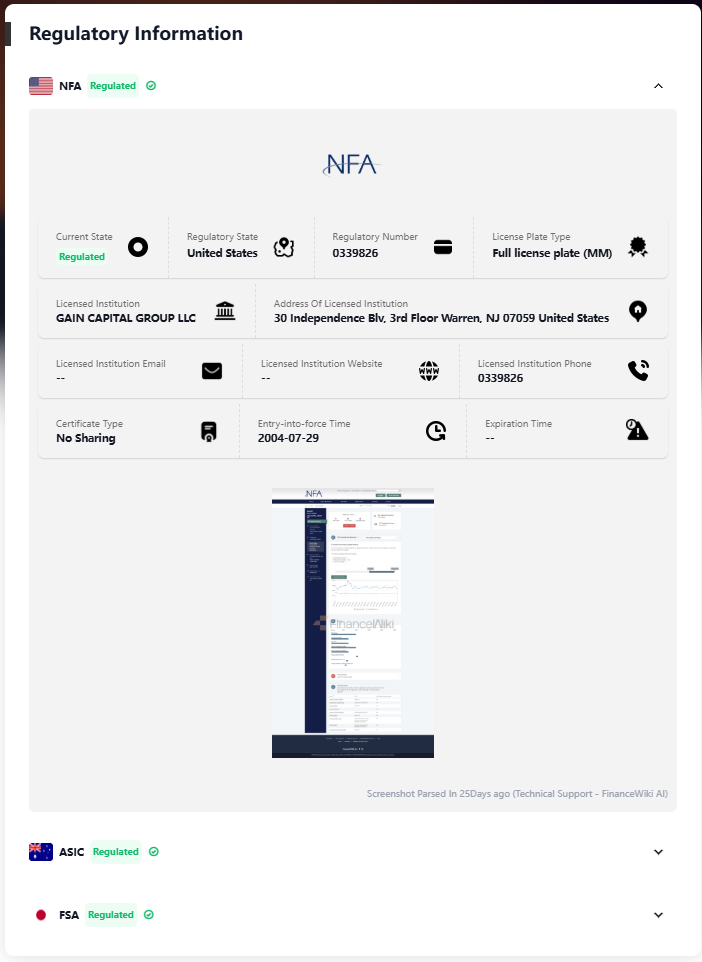Image resolution: width=702 pixels, height=962 pixels.
Task: Click the GAIN CAPITAL GROUP LLC text
Action: [126, 318]
